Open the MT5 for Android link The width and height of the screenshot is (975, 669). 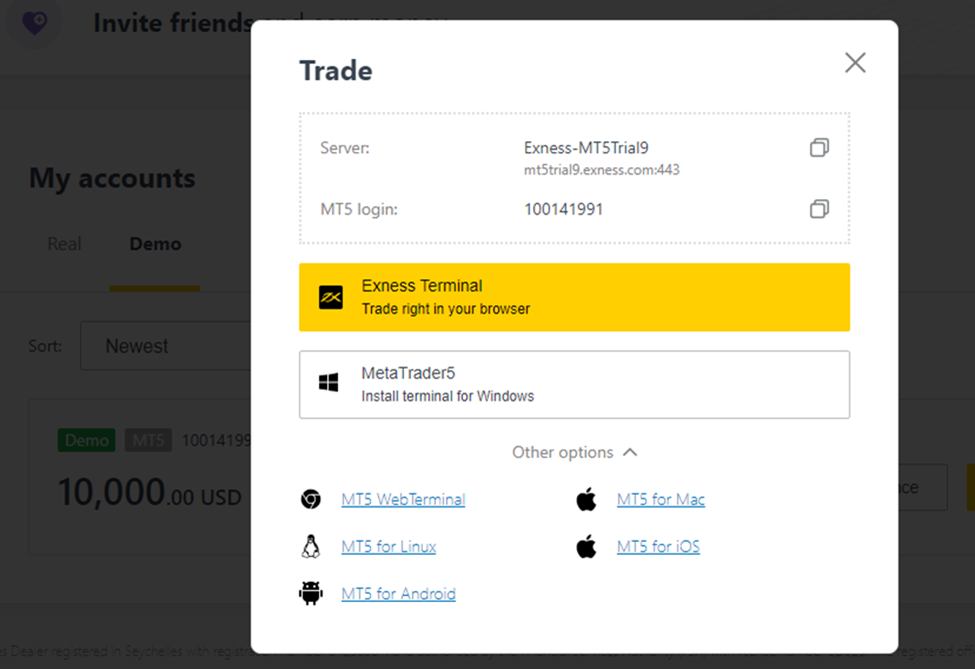[399, 594]
